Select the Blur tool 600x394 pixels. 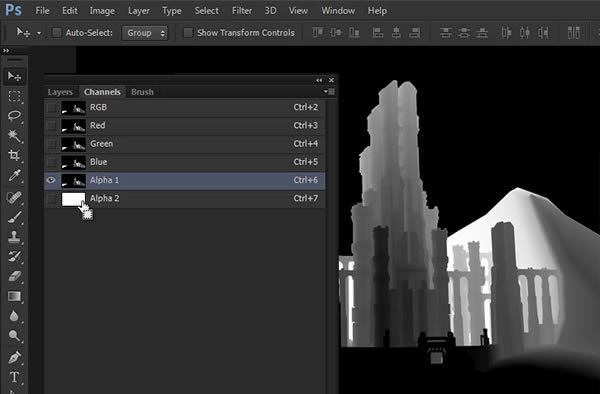[x=15, y=316]
